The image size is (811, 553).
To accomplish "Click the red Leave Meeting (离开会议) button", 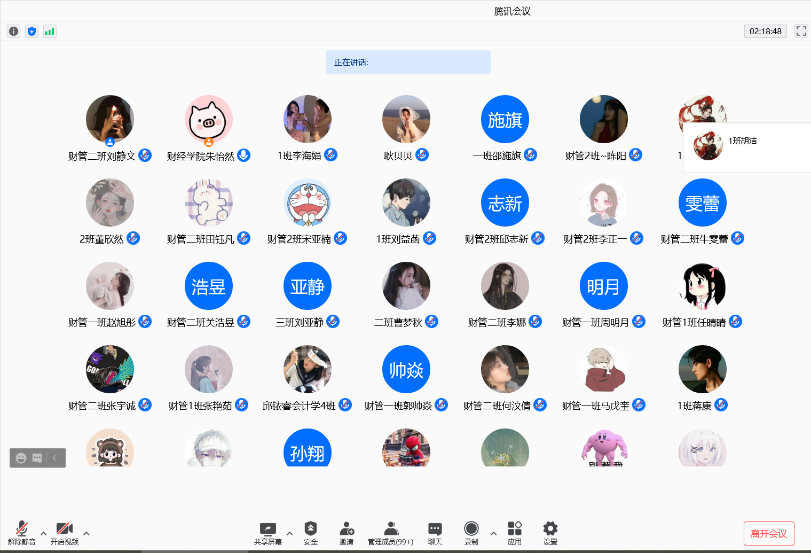I will coord(768,533).
